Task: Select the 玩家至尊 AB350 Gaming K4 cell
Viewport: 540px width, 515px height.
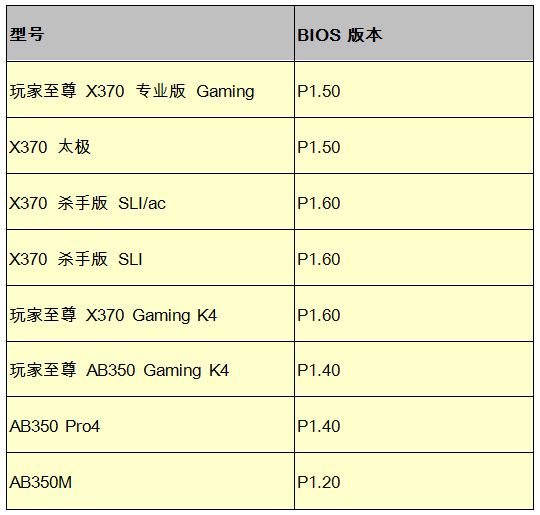Action: click(x=150, y=369)
